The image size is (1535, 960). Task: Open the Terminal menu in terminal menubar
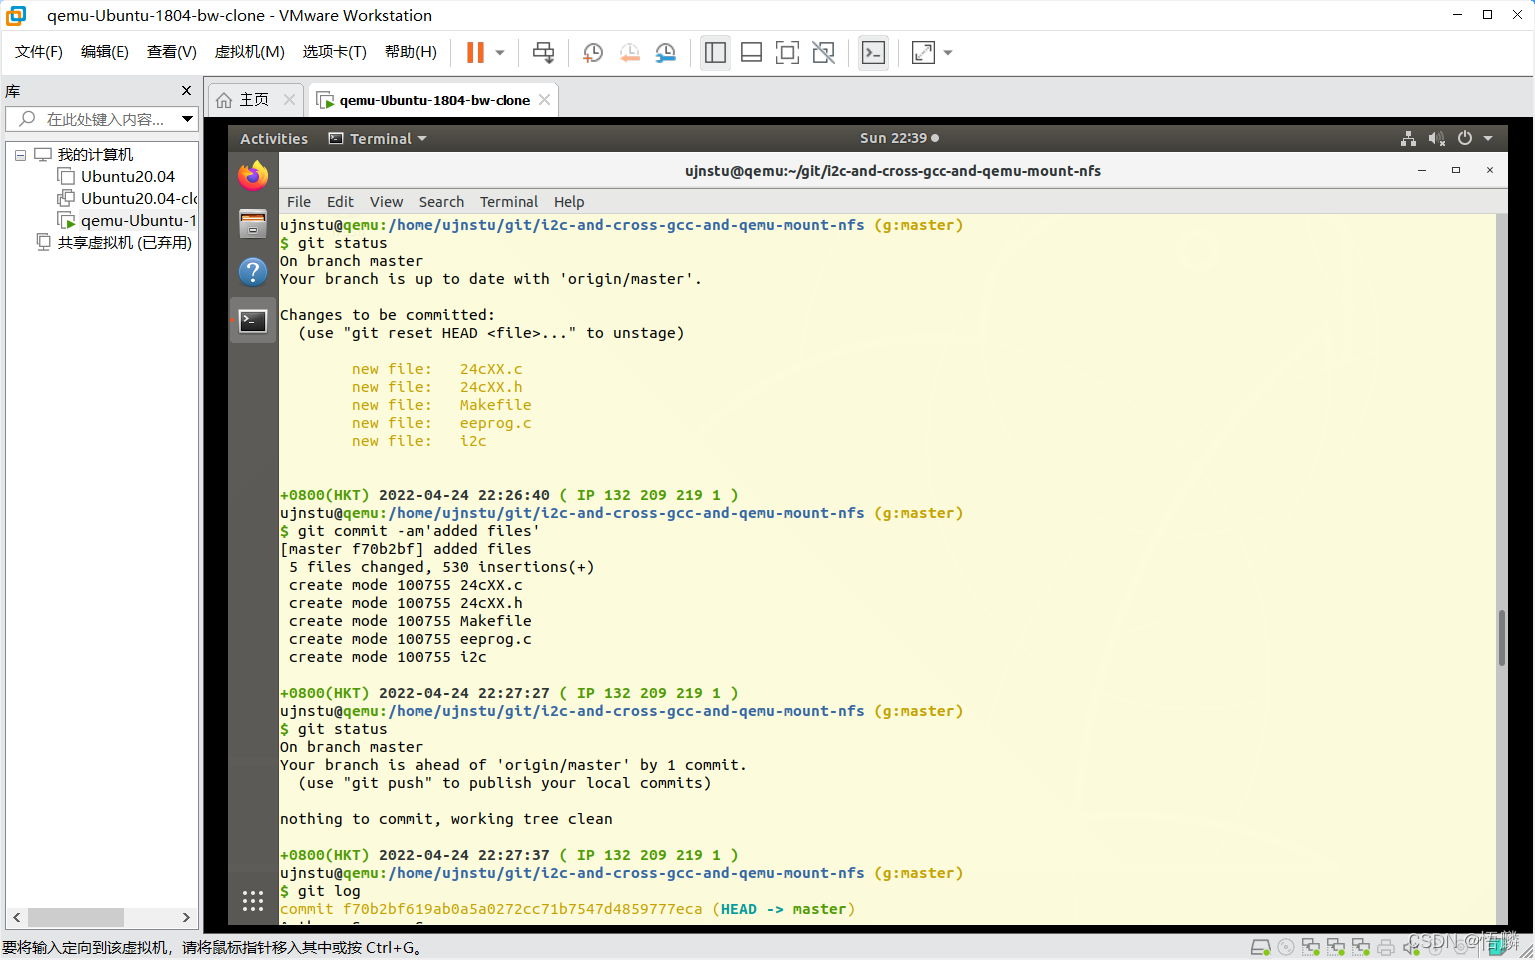(x=509, y=201)
